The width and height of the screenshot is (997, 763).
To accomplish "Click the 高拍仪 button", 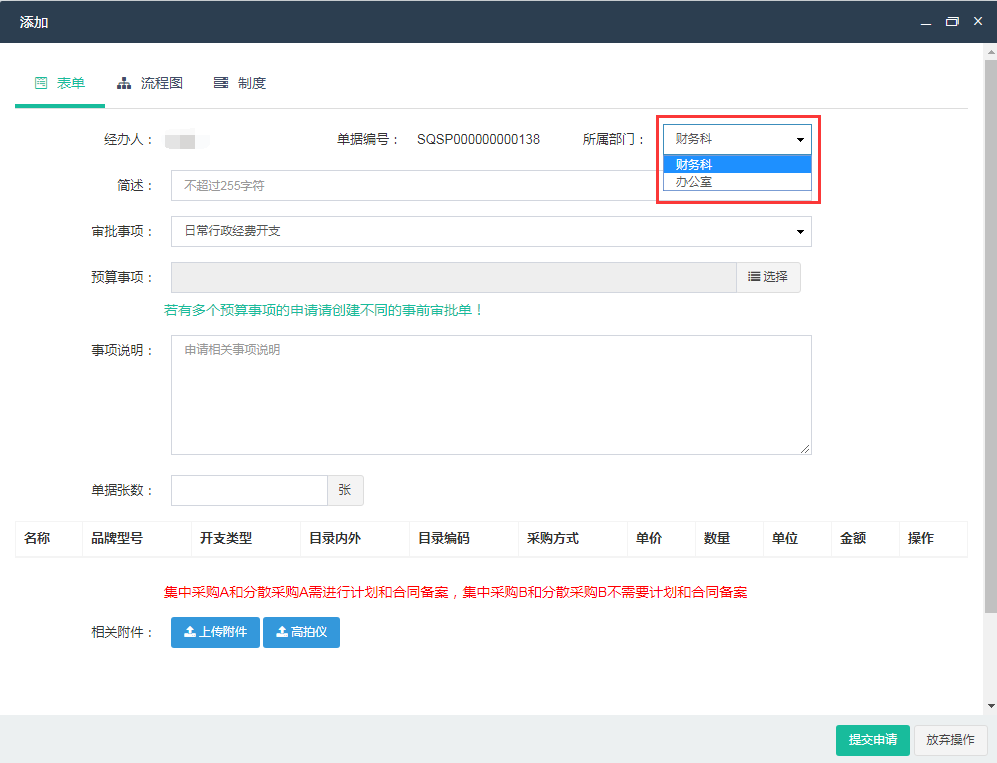I will pyautogui.click(x=301, y=632).
